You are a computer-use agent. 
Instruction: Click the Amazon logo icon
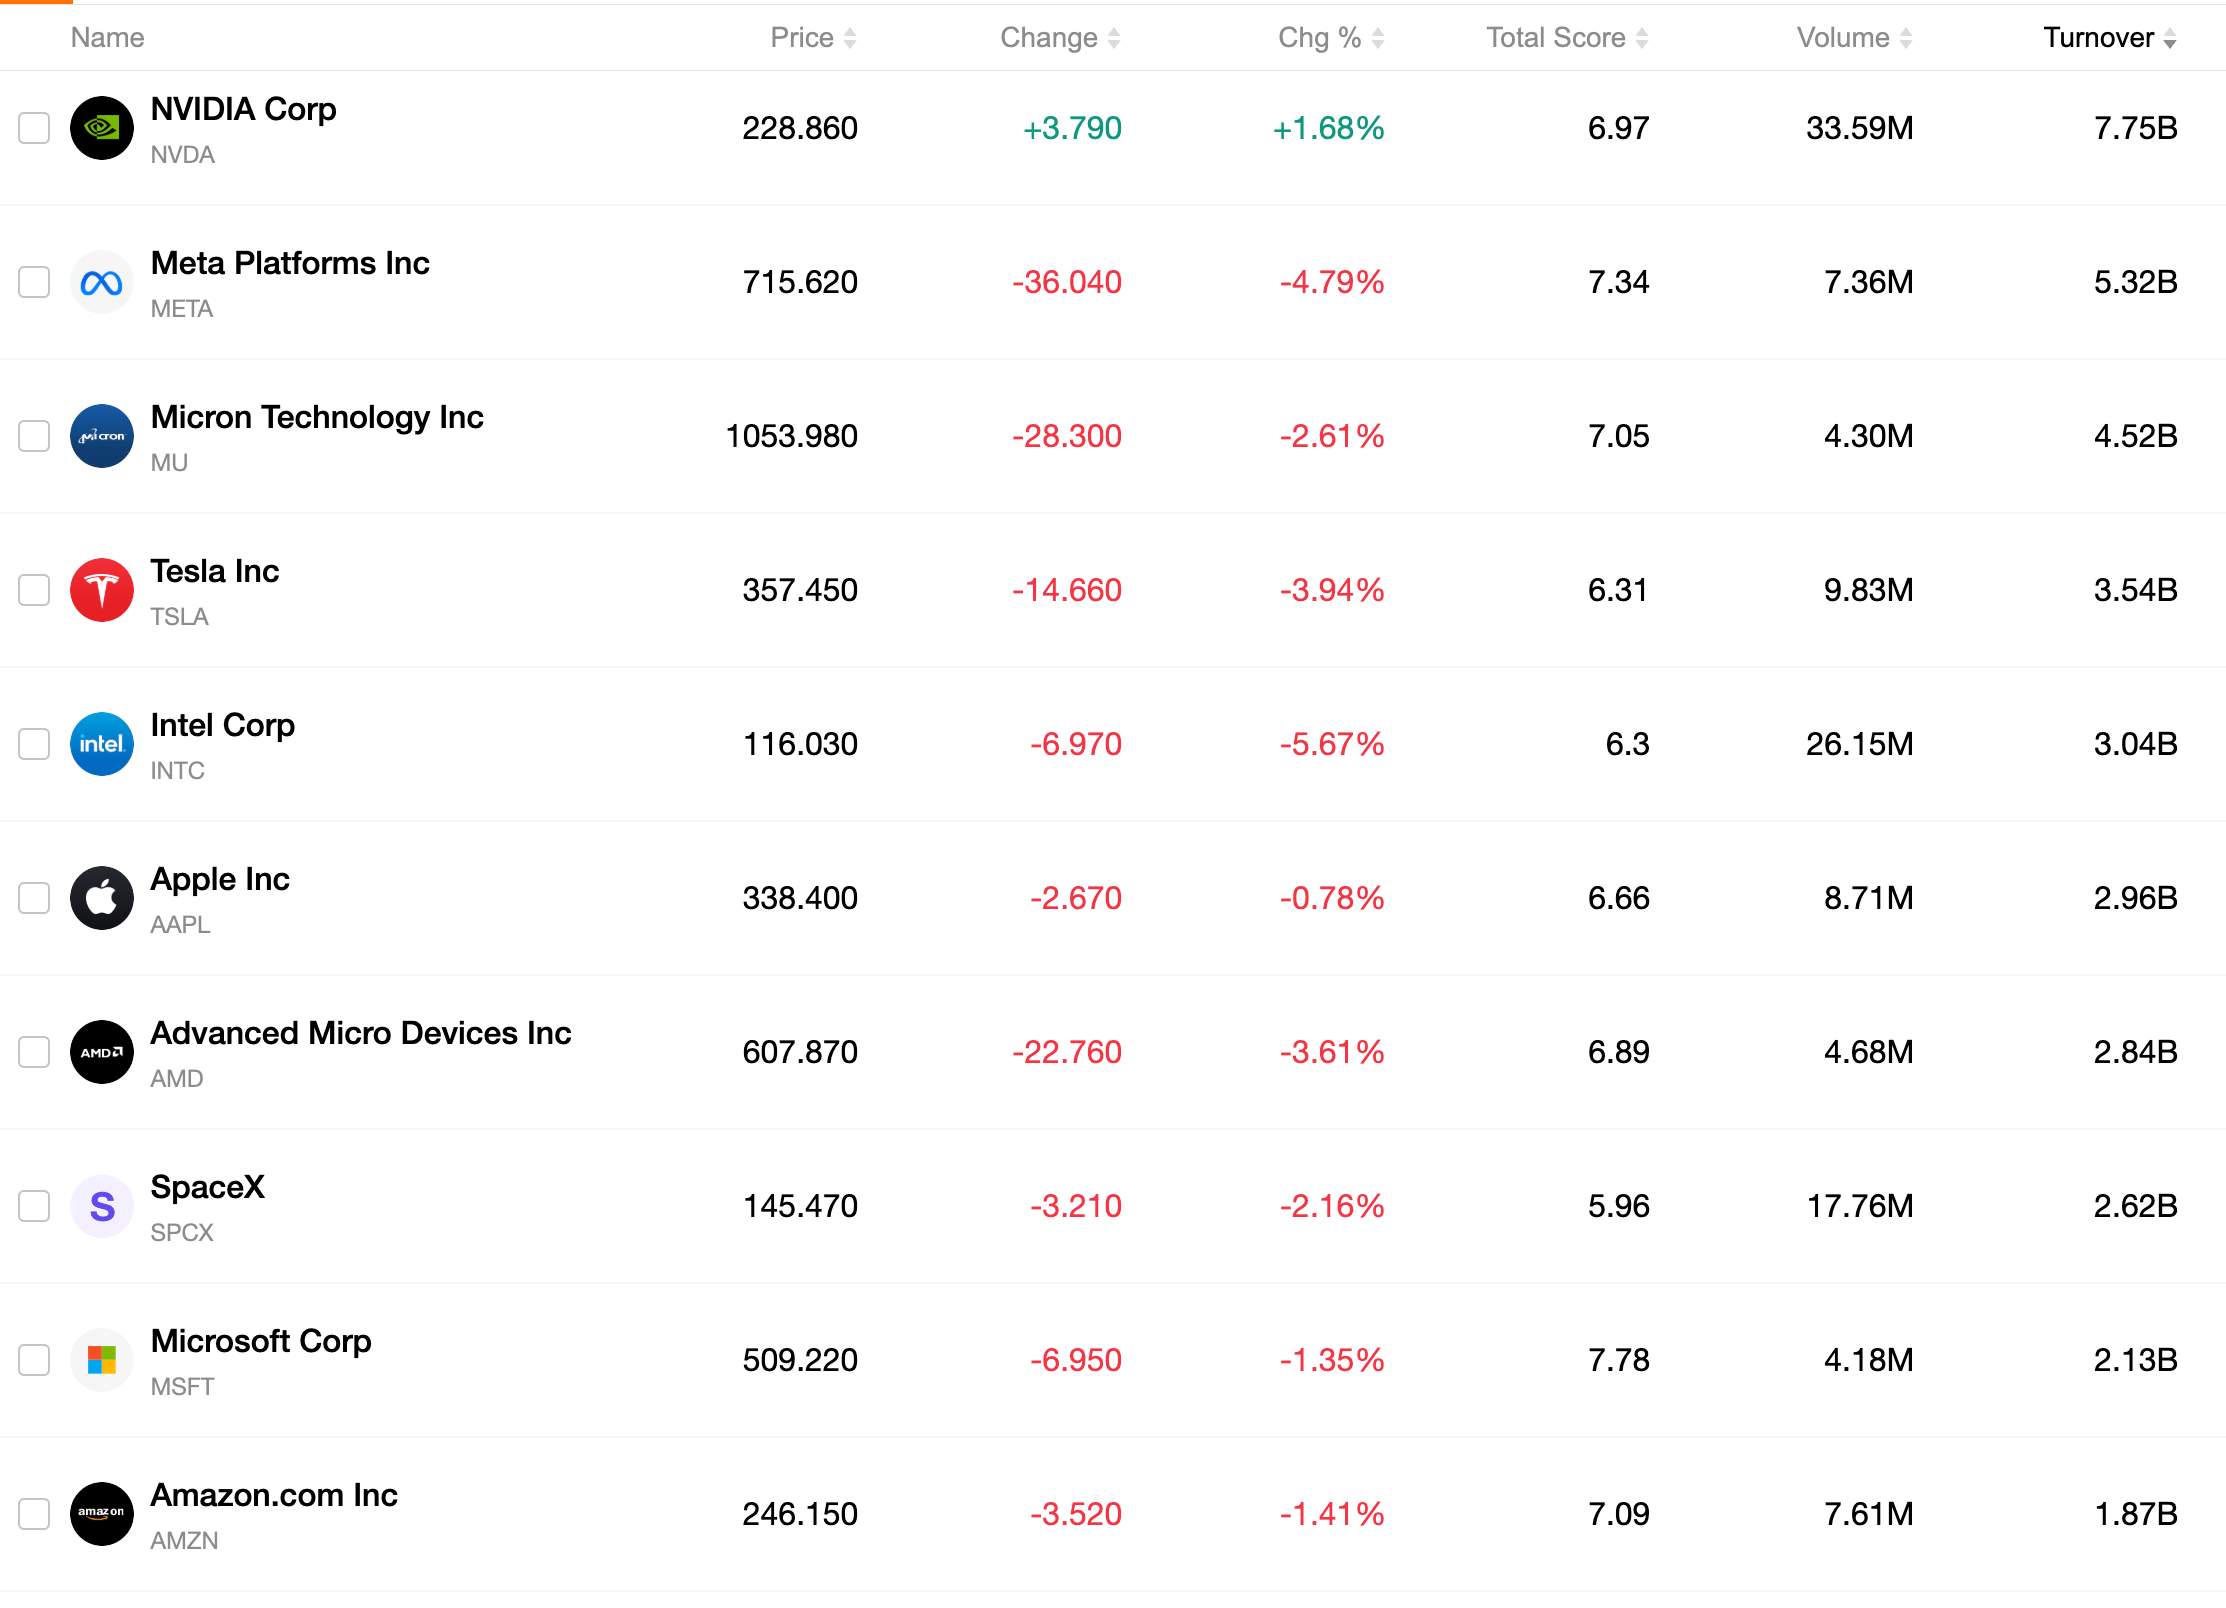(x=102, y=1514)
